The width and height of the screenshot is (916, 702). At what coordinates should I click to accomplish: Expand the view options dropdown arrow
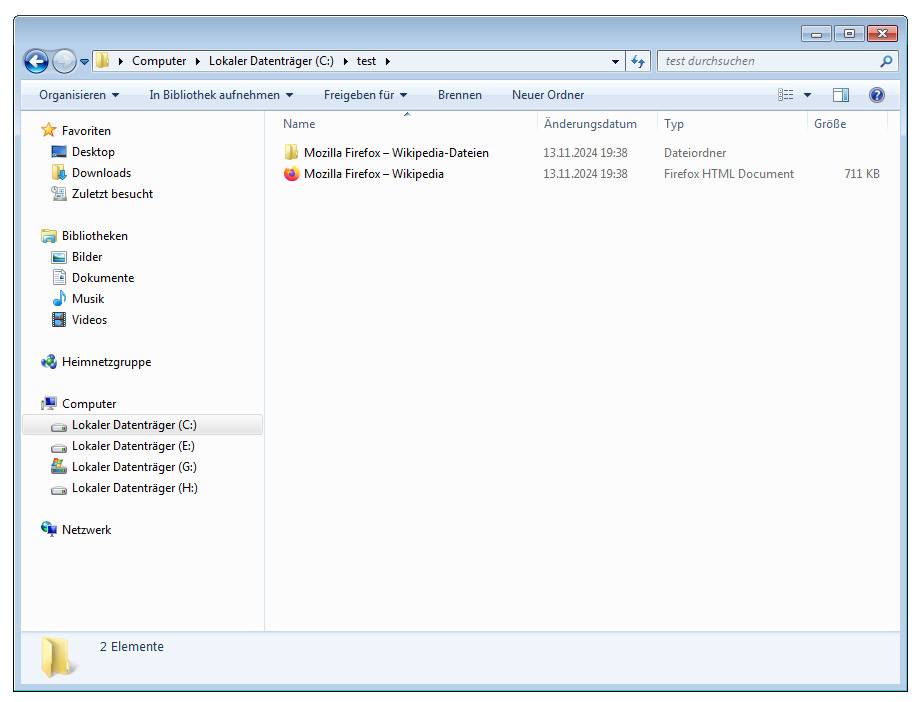coord(808,95)
